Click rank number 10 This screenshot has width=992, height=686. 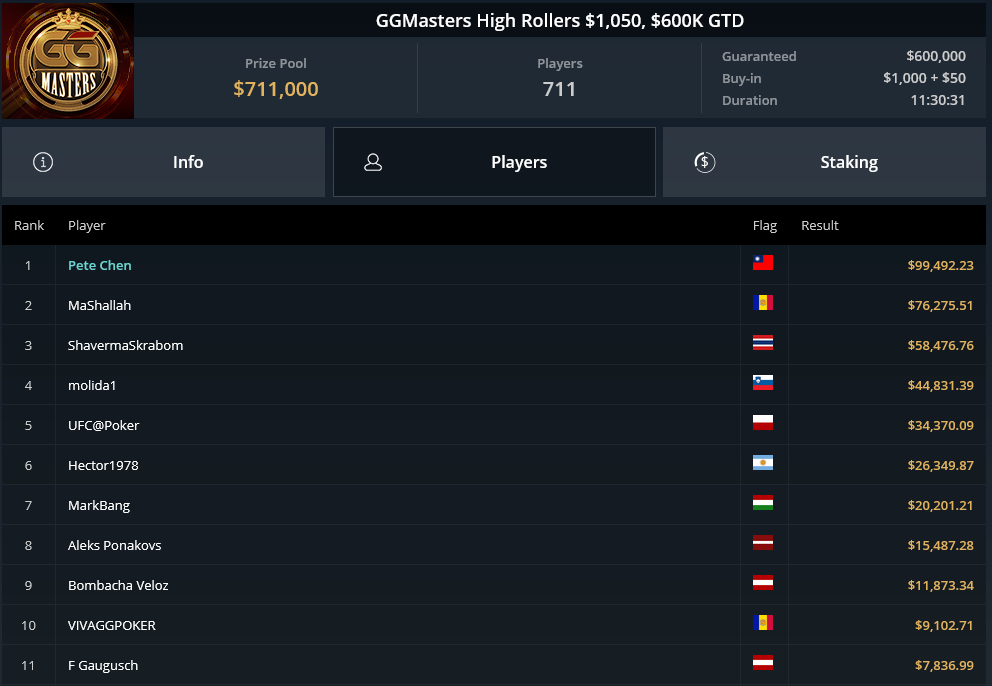[28, 625]
